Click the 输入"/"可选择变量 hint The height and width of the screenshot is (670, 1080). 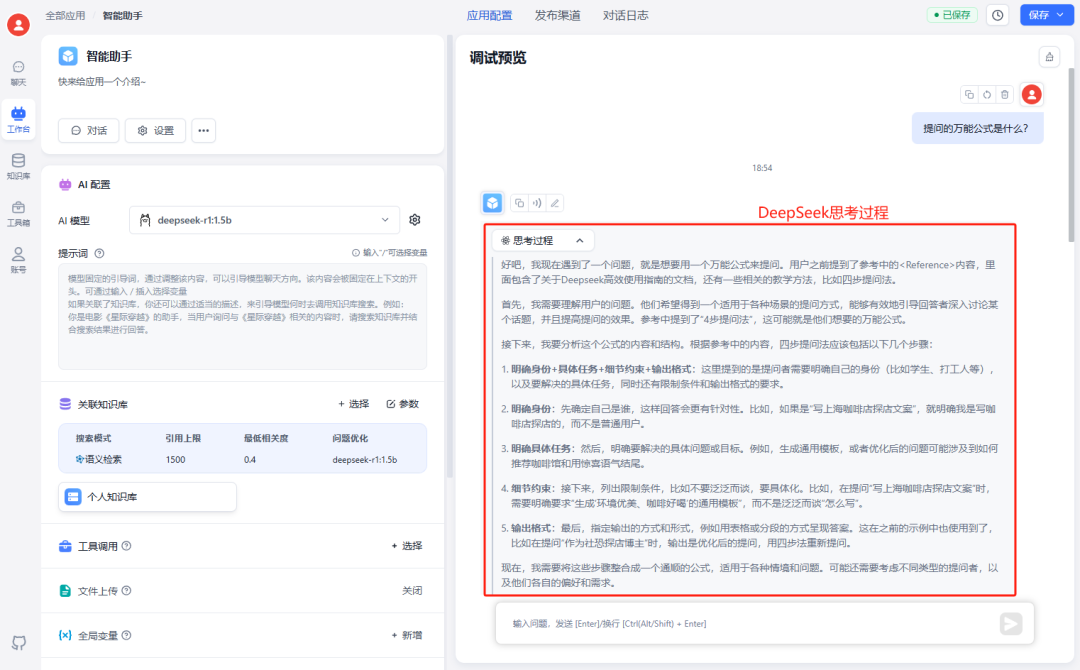[389, 253]
